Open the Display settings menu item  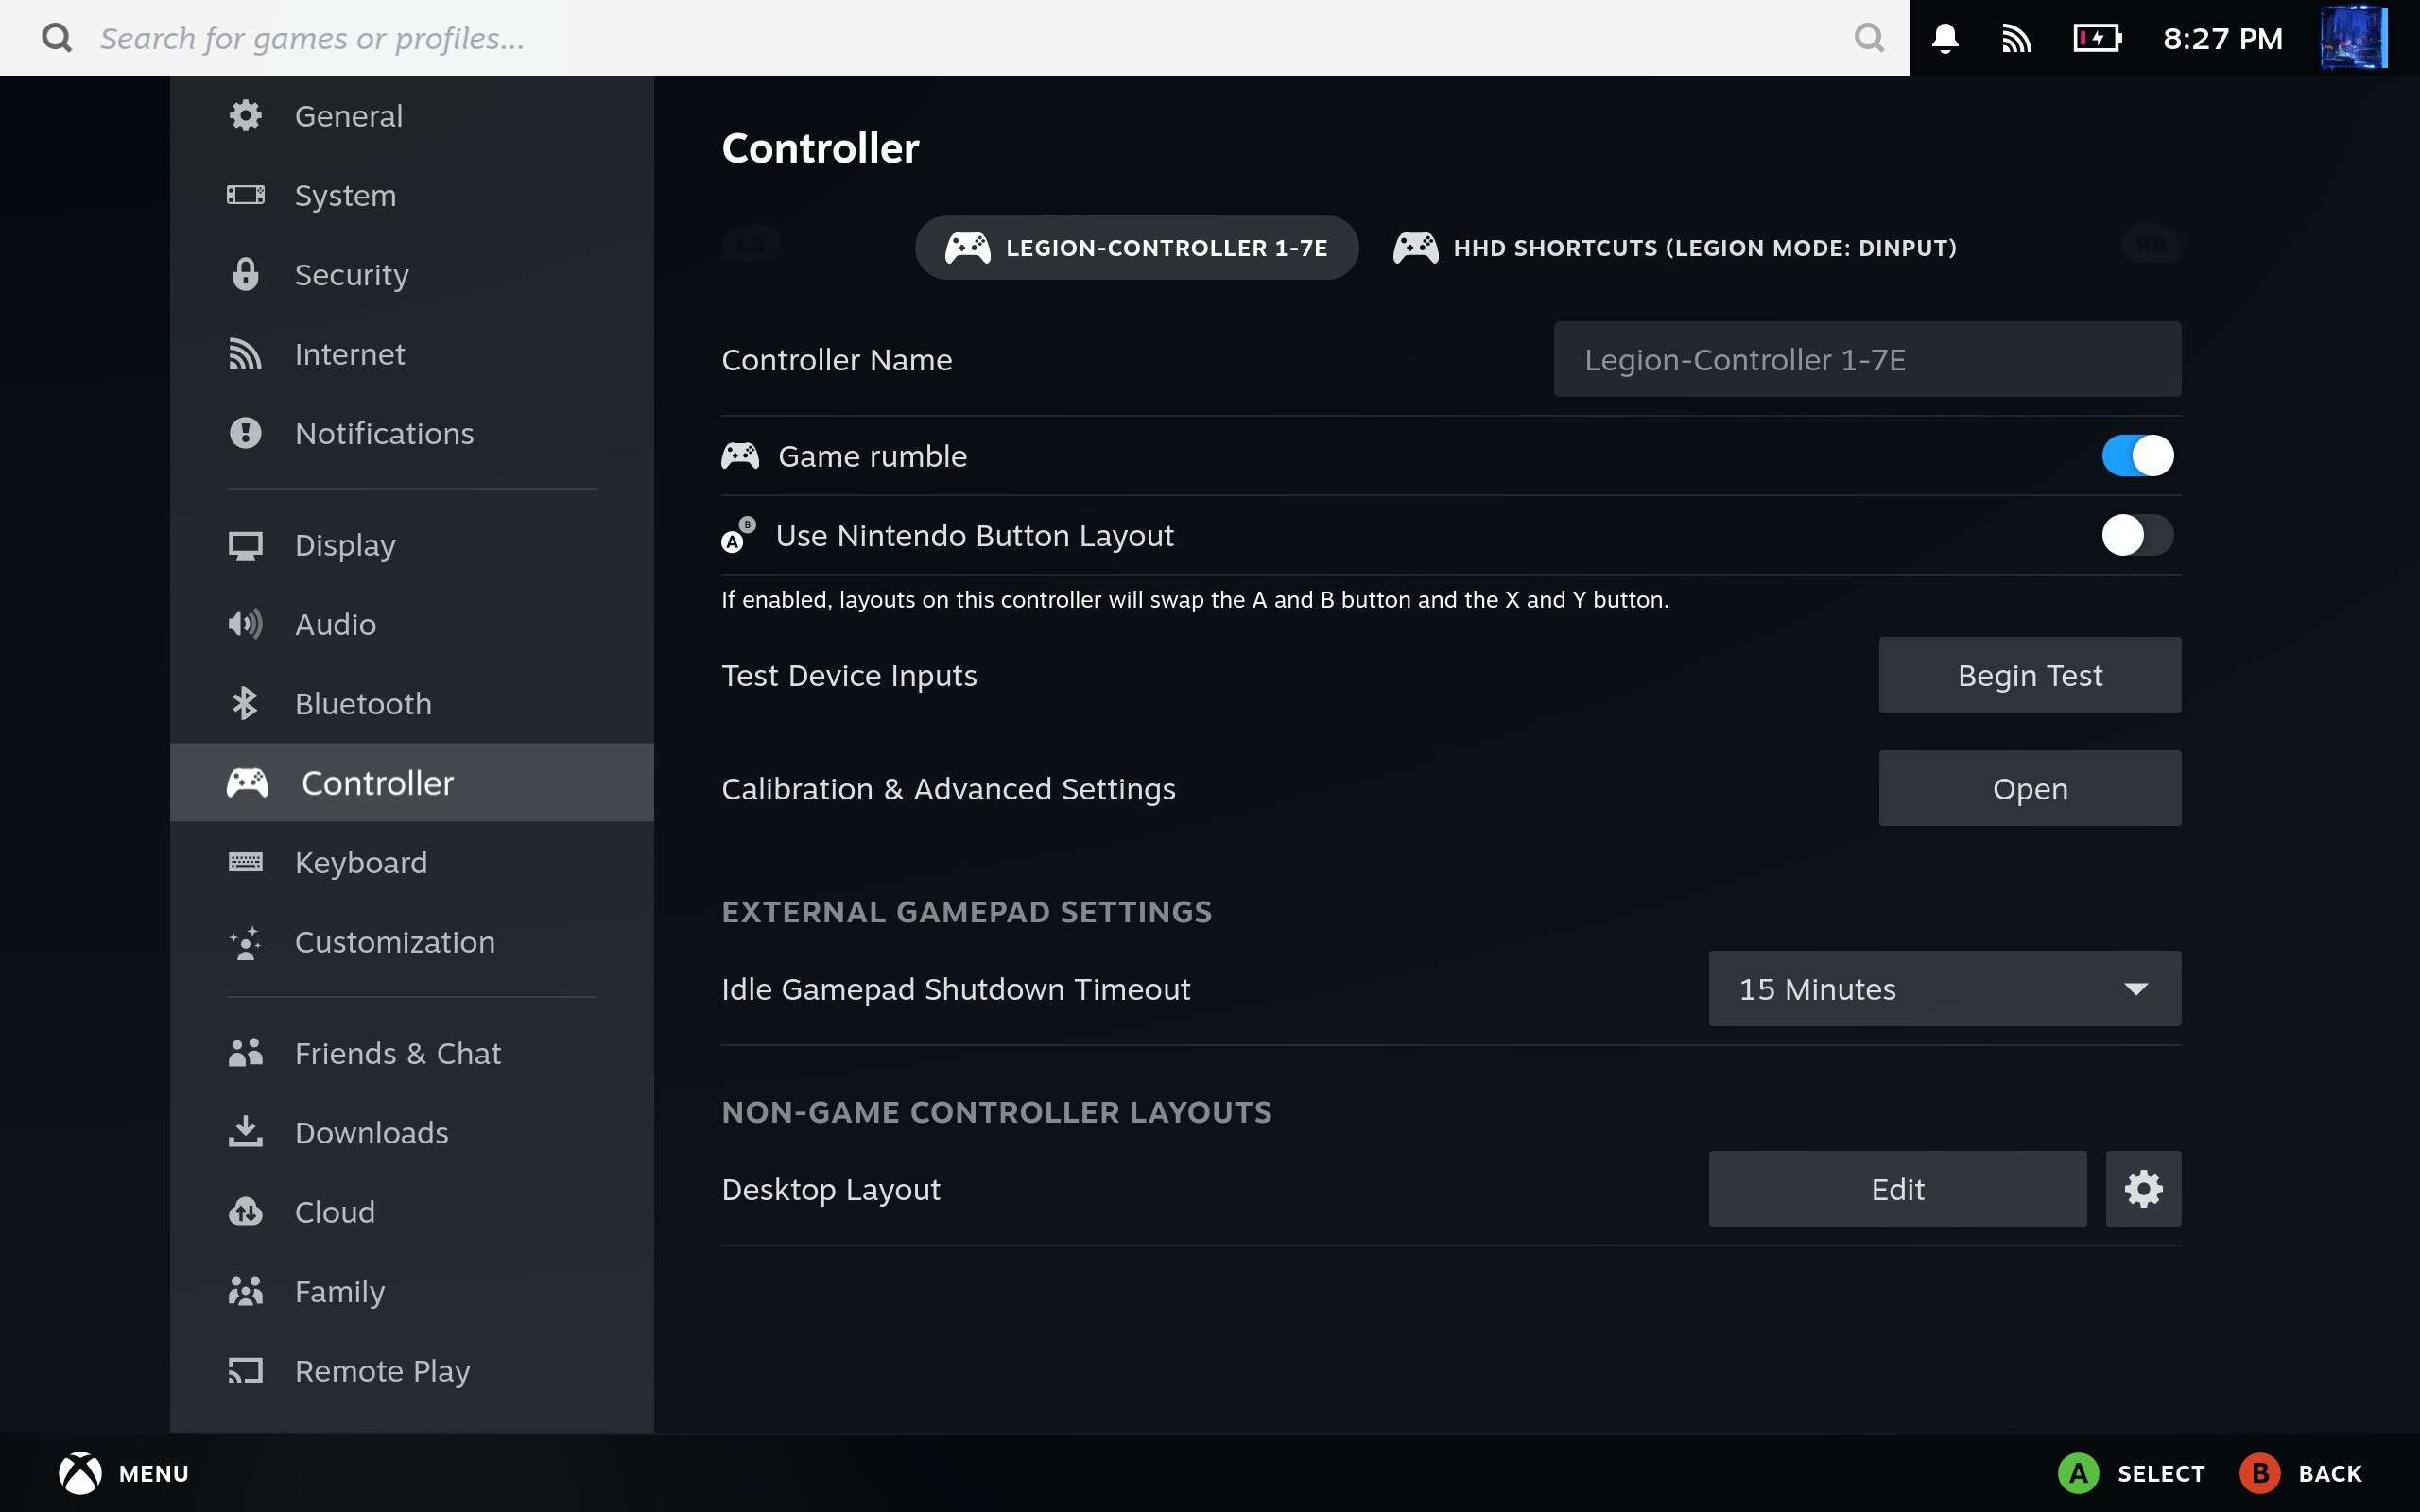point(345,545)
